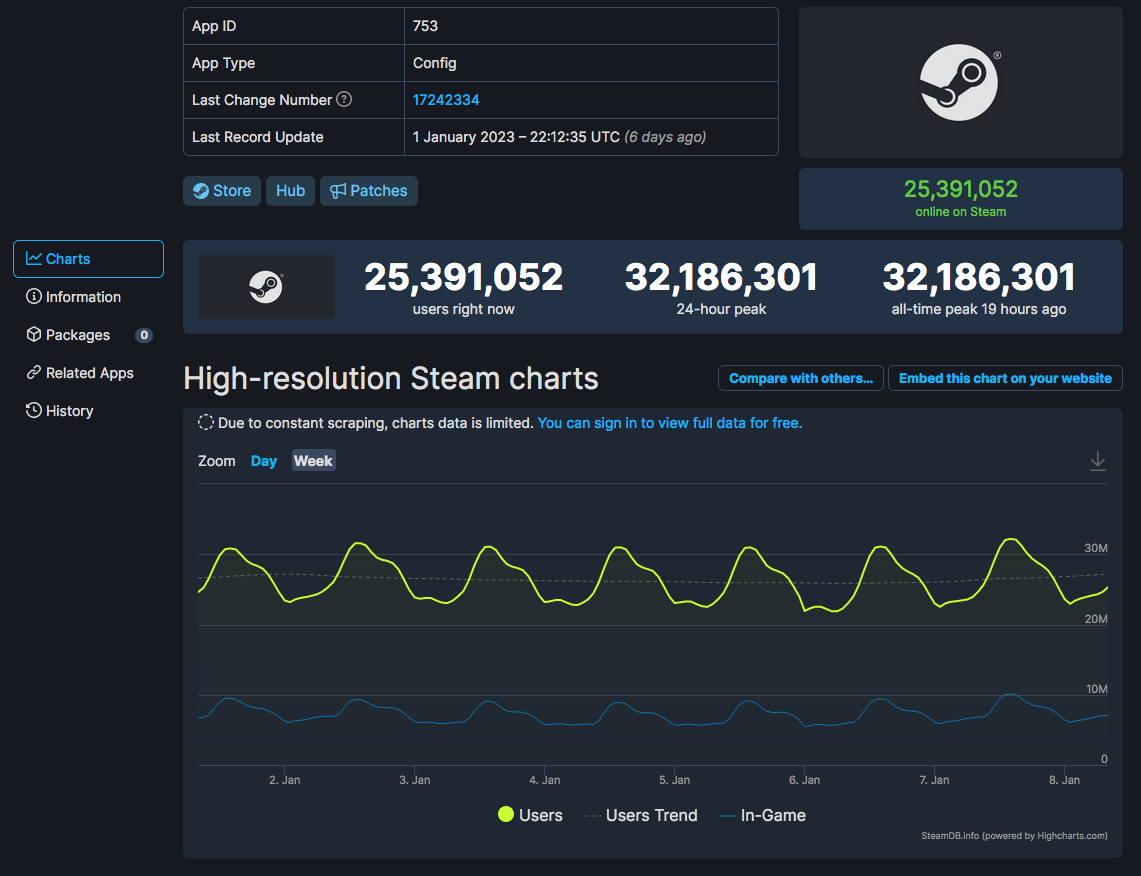Viewport: 1141px width, 876px height.
Task: Click the 8. Jan axis label
Action: point(1065,780)
